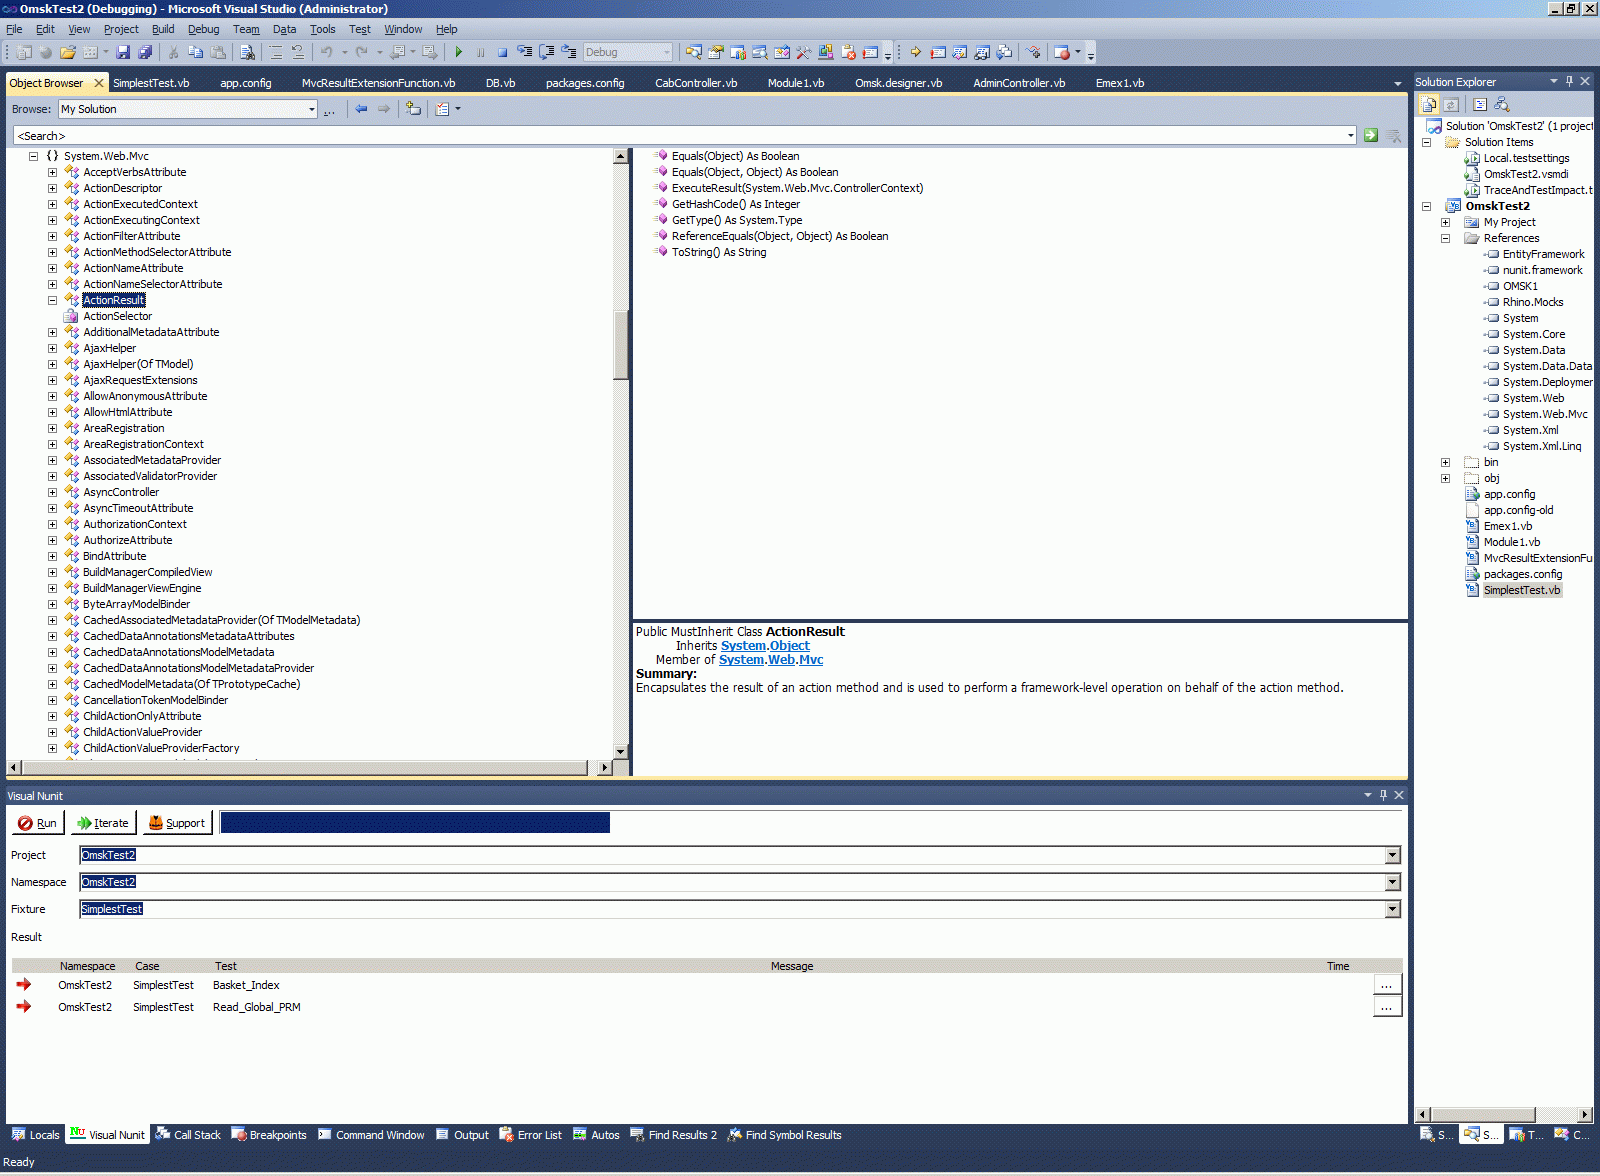Viewport: 1600px width, 1176px height.
Task: Select ExecuteResult method in members list
Action: (x=797, y=188)
